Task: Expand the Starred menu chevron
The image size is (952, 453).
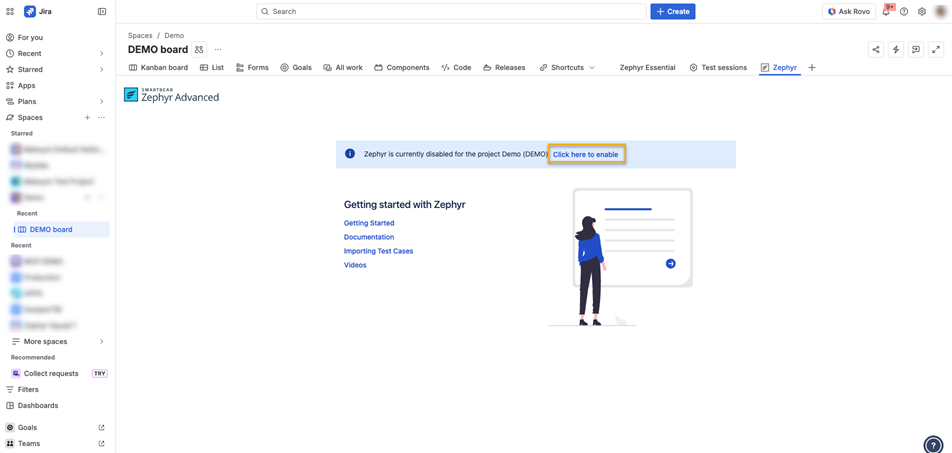Action: (101, 69)
